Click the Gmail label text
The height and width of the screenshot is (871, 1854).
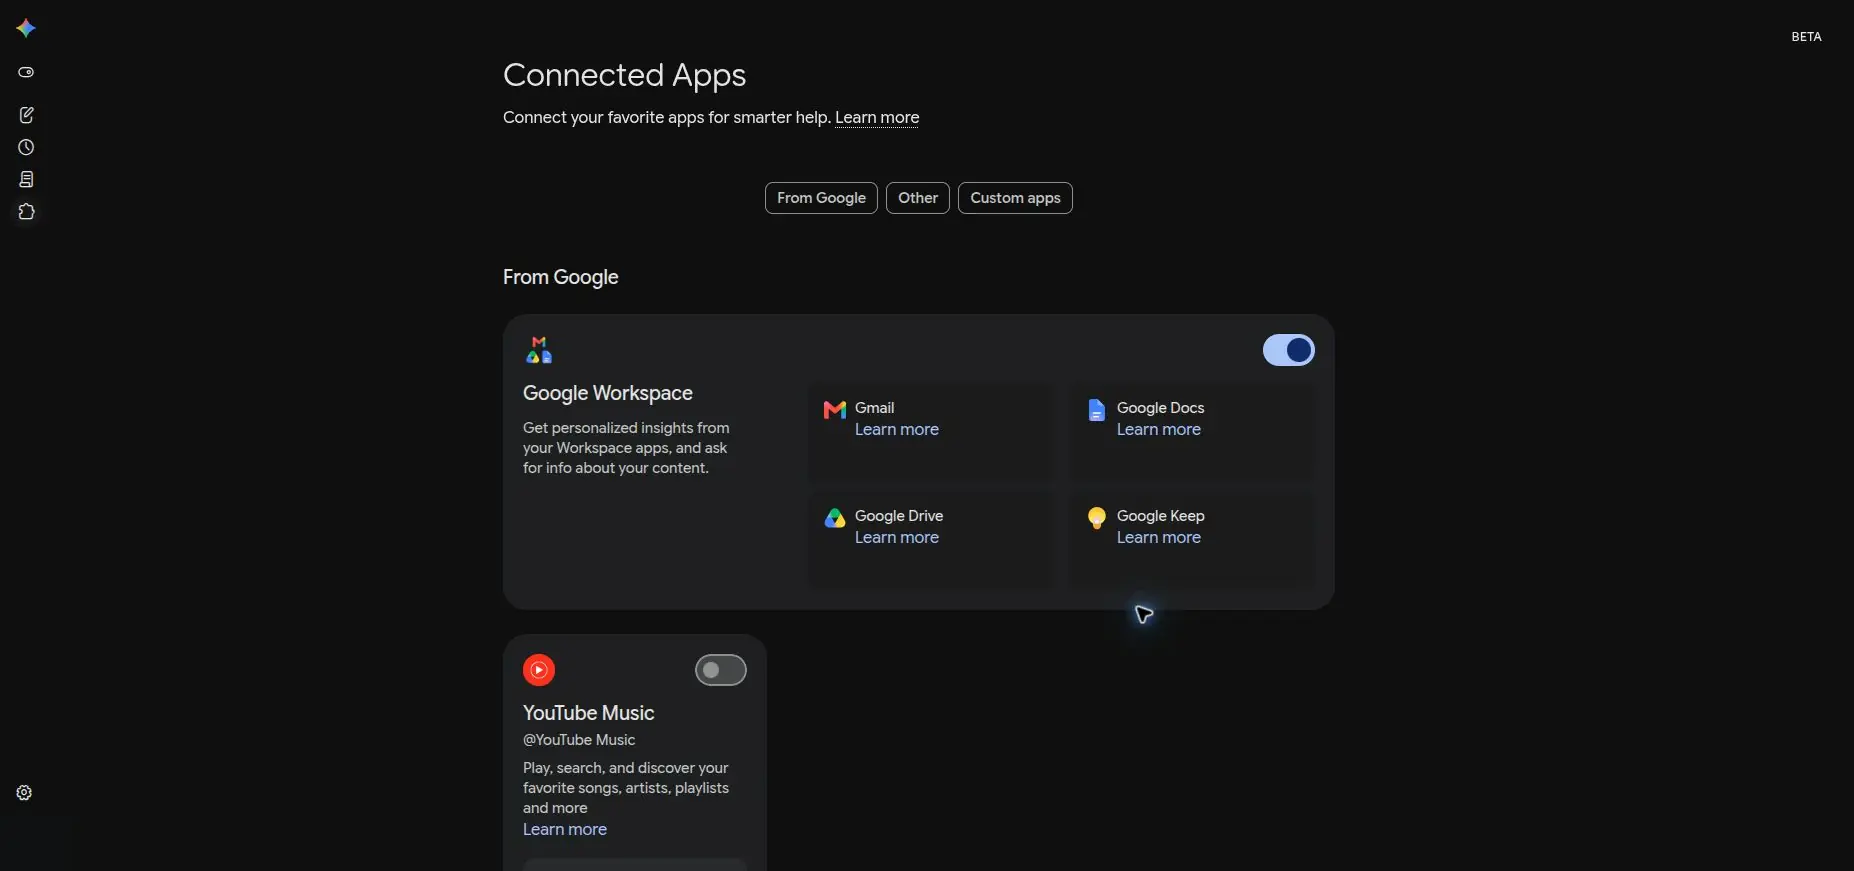pos(875,408)
